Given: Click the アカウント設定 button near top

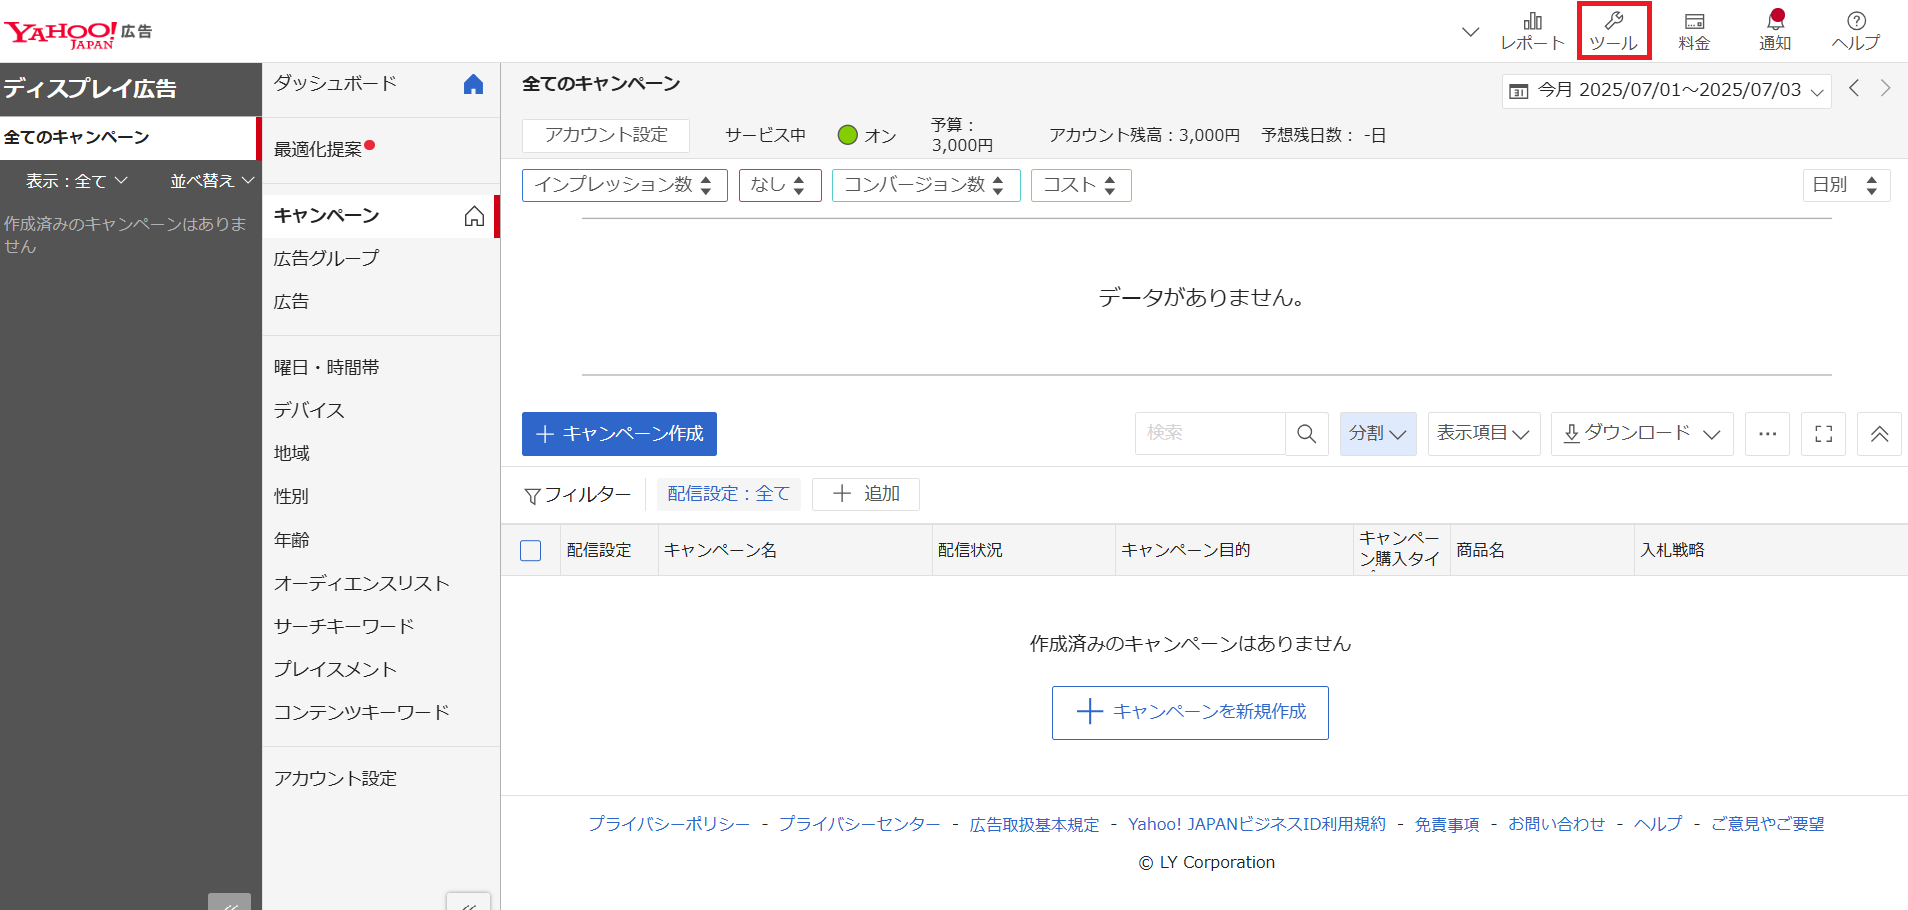Looking at the screenshot, I should coord(606,135).
